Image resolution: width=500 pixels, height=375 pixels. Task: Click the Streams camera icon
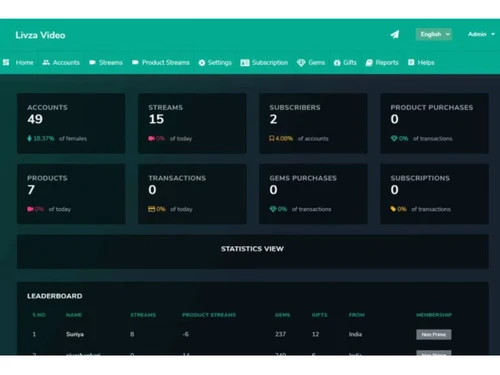pos(92,62)
